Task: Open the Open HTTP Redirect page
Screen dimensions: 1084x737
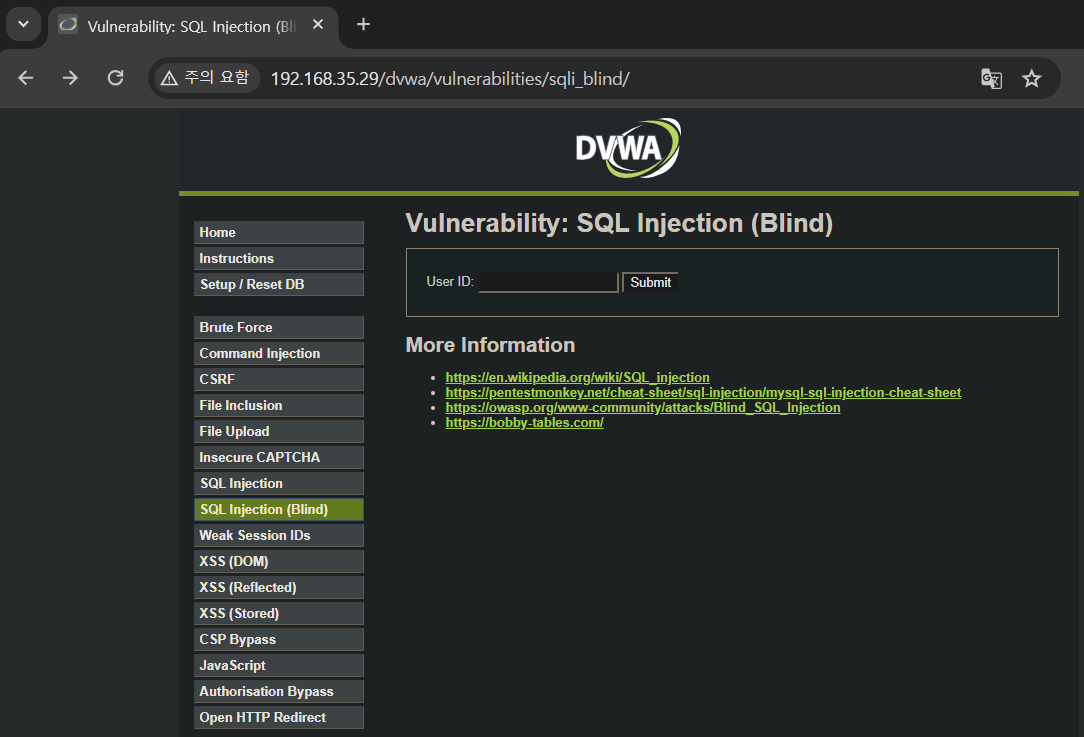Action: (279, 718)
